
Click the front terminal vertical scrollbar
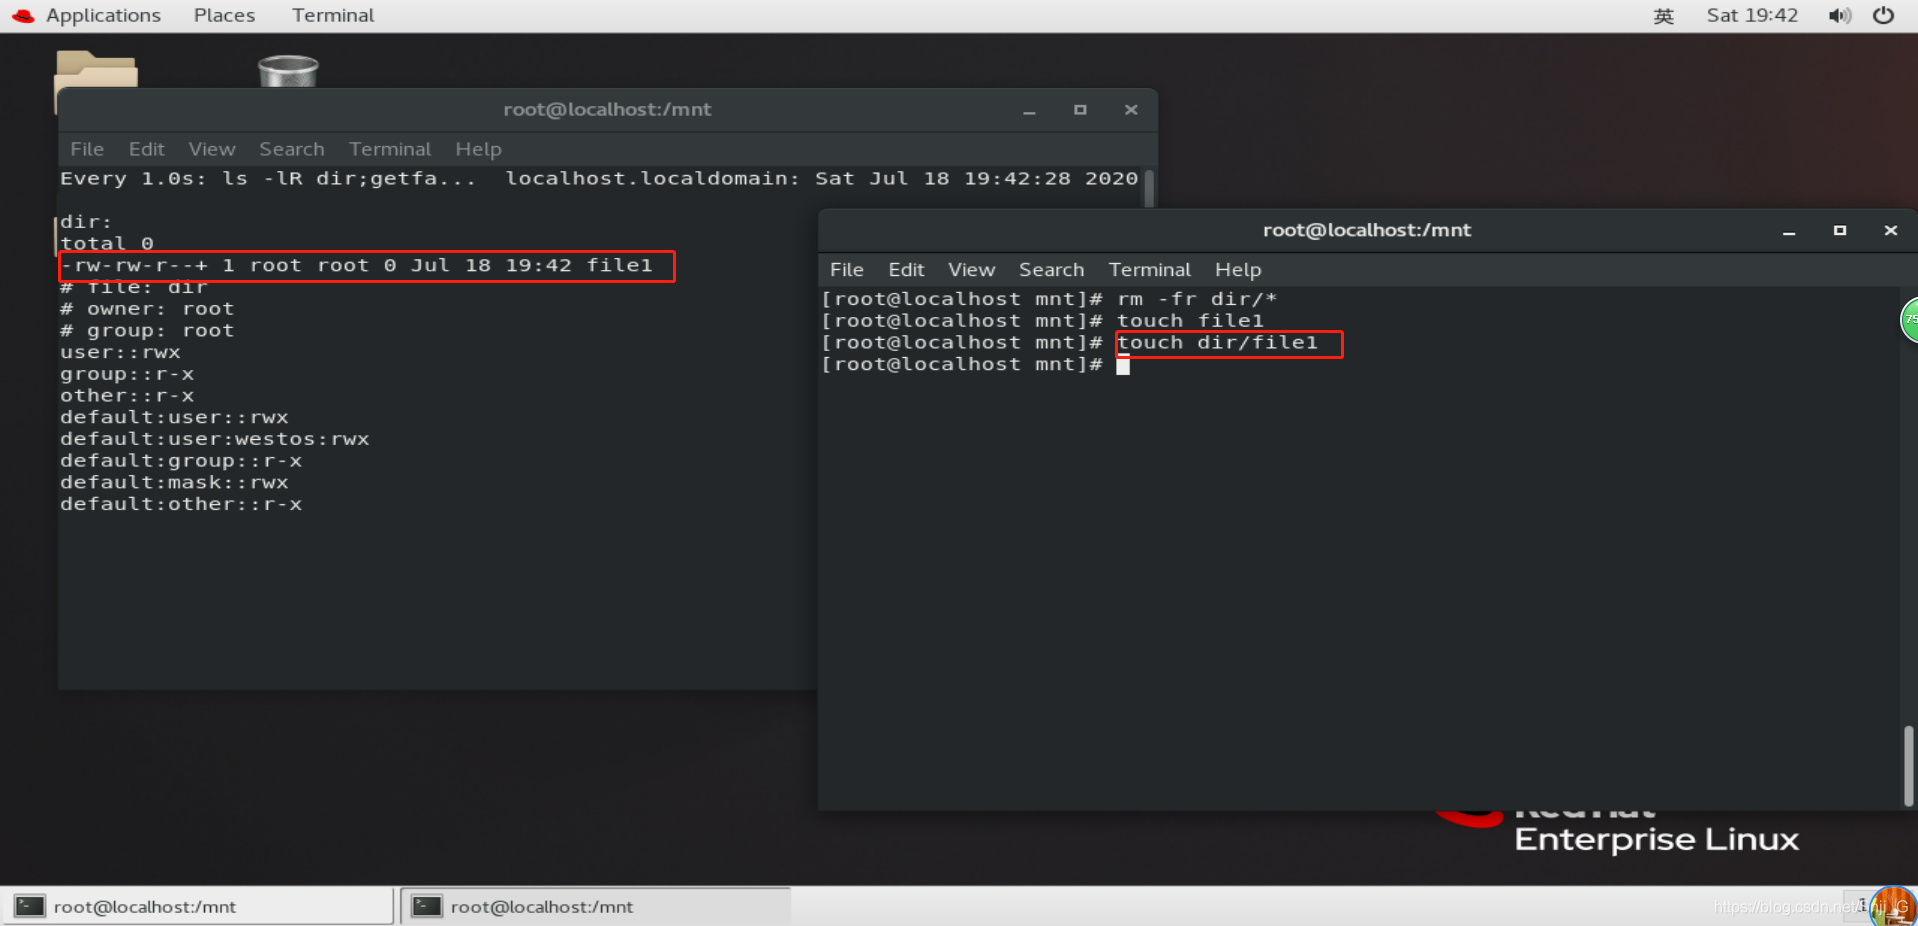1909,765
